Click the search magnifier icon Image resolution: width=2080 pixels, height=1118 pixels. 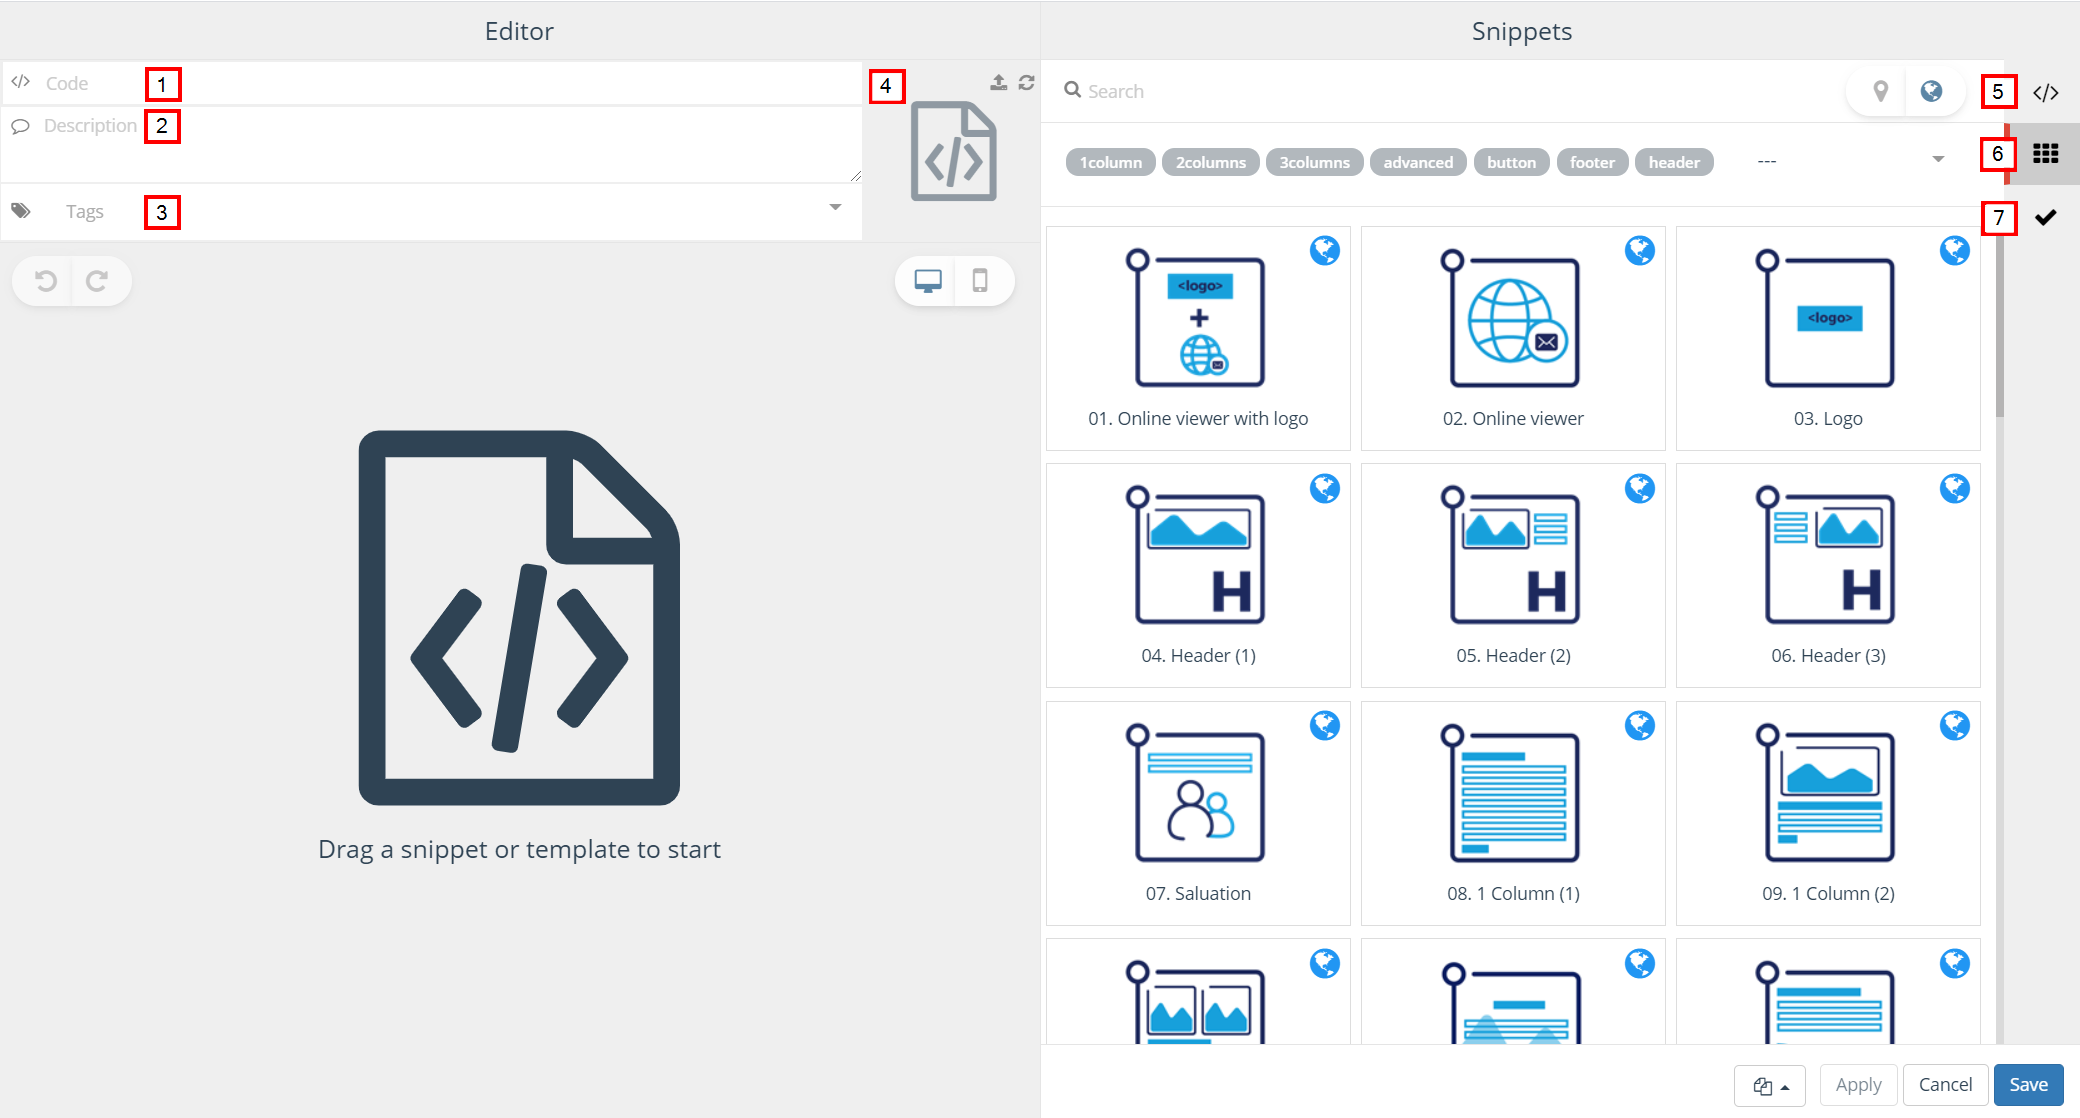[1072, 90]
